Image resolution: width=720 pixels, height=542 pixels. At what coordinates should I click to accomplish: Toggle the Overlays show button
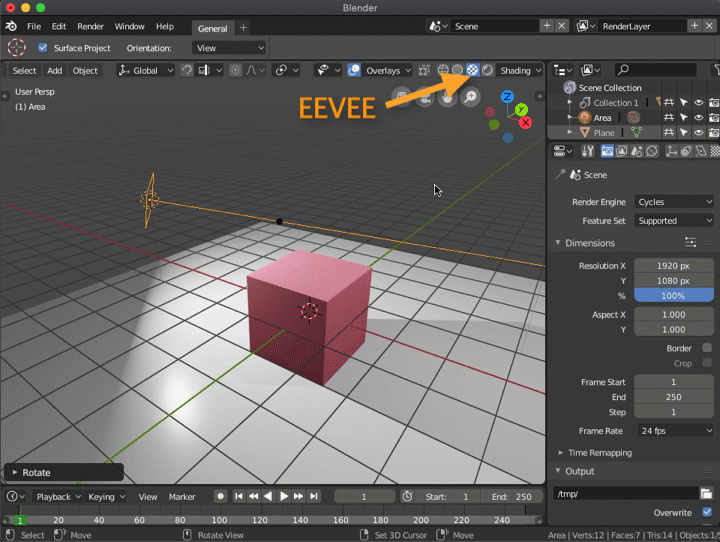[354, 70]
